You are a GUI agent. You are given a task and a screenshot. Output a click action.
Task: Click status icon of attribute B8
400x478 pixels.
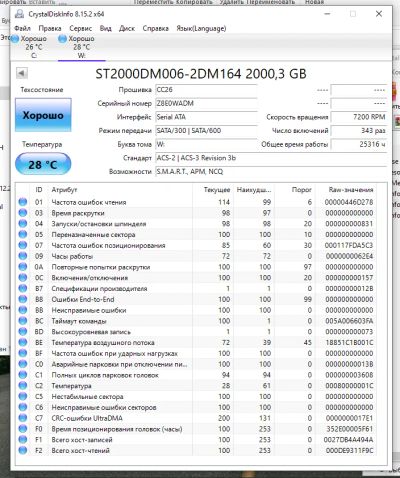(23, 299)
